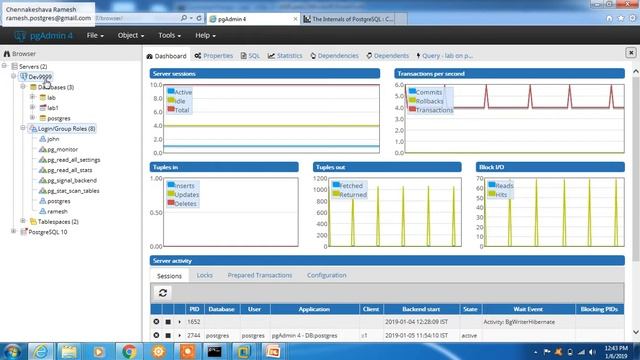The width and height of the screenshot is (640, 360).
Task: Expand the postgres database node
Action: coord(32,118)
